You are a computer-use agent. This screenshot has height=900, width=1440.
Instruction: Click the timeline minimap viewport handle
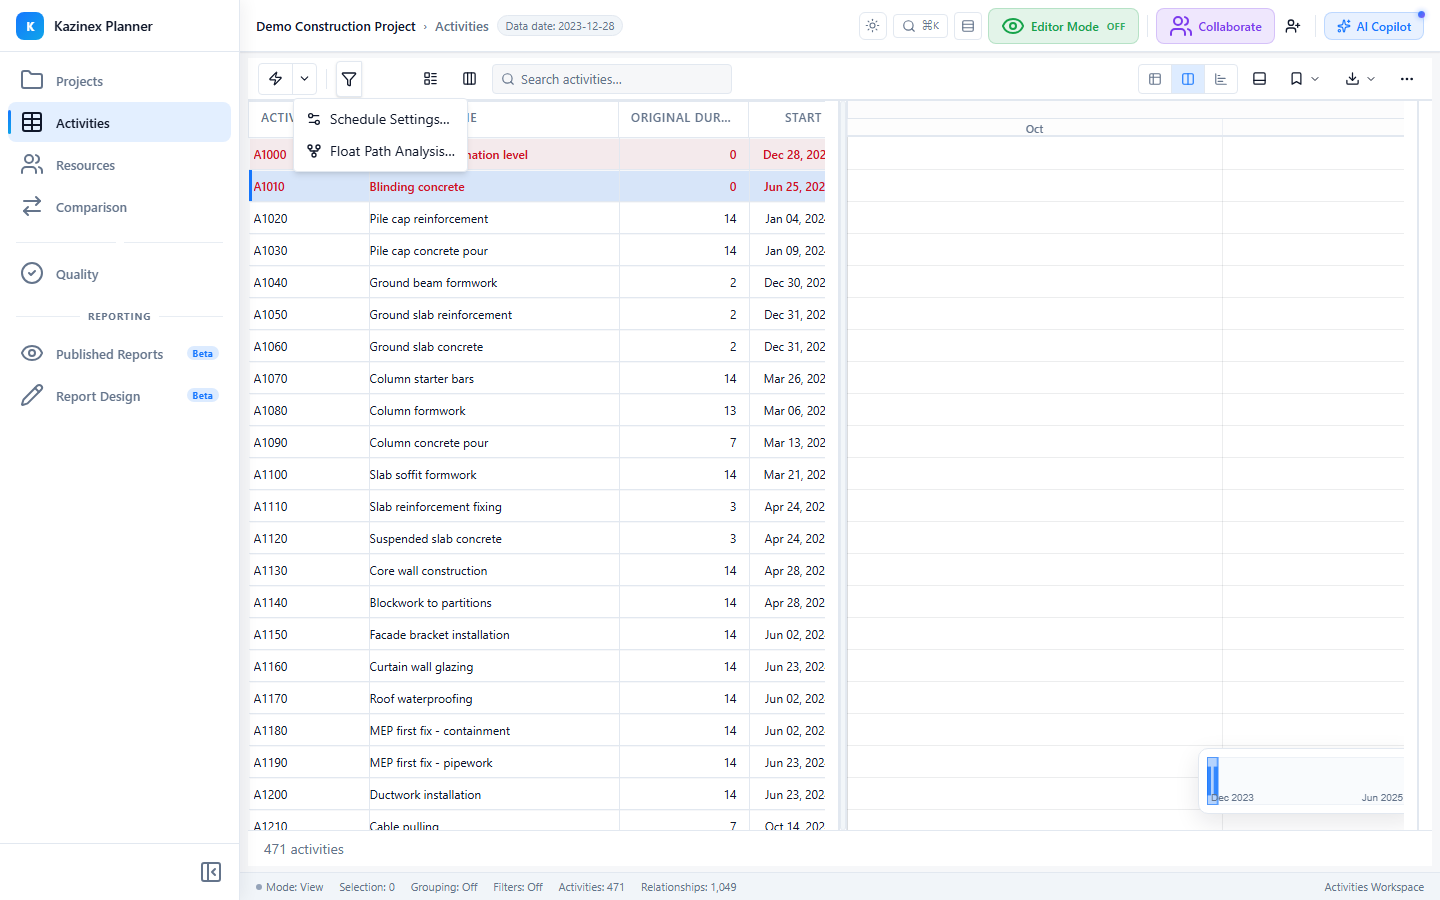(x=1213, y=780)
